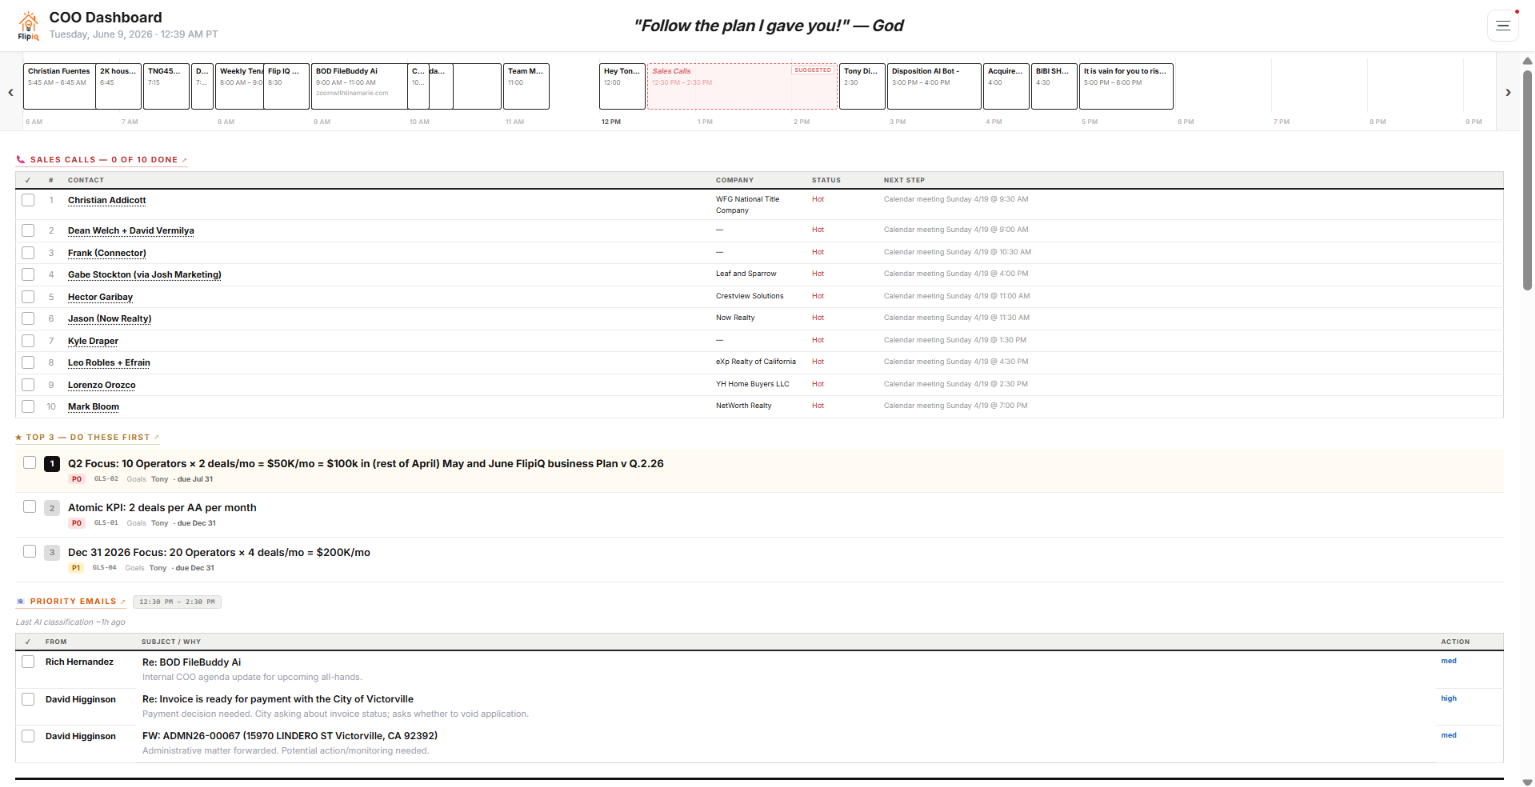
Task: Open contact Dean Welch + David Vermilya
Action: coord(131,231)
